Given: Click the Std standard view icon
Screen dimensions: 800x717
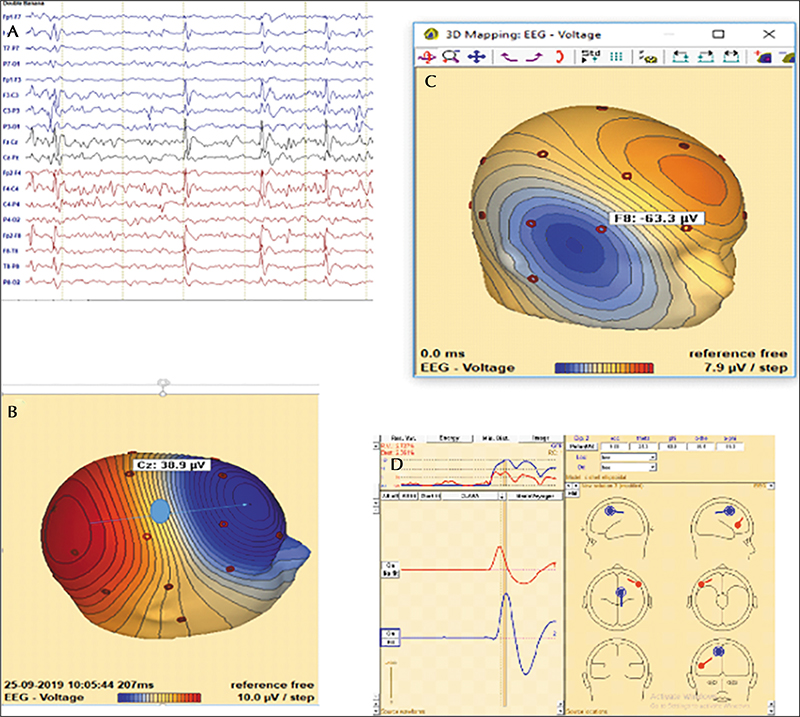Looking at the screenshot, I should [591, 57].
